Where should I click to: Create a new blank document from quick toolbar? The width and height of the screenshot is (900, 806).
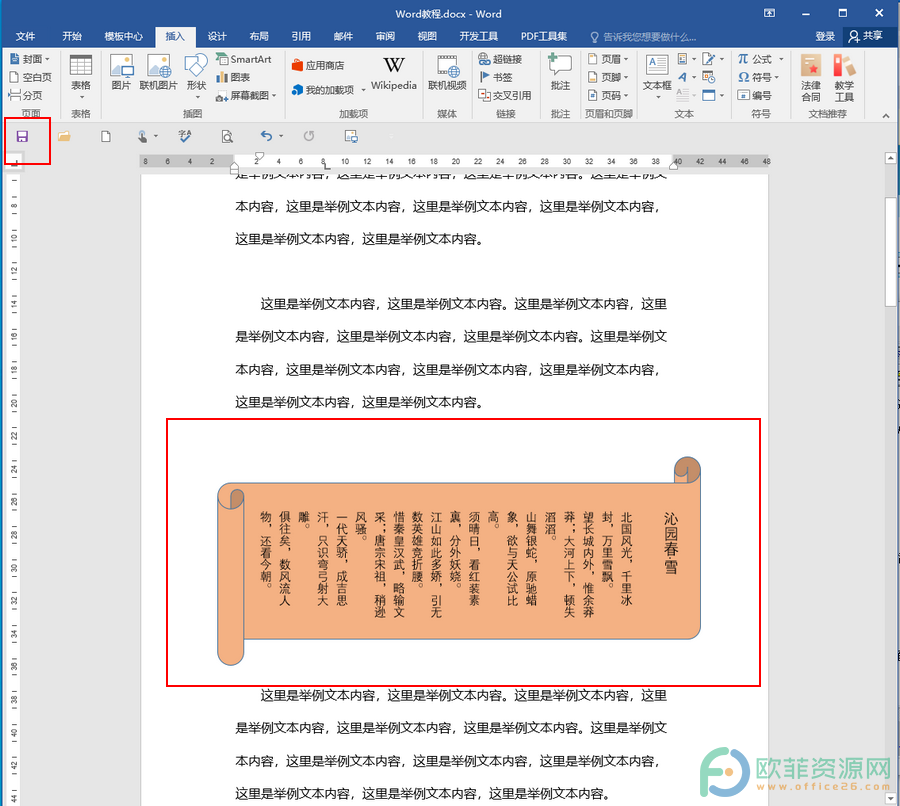click(x=106, y=136)
